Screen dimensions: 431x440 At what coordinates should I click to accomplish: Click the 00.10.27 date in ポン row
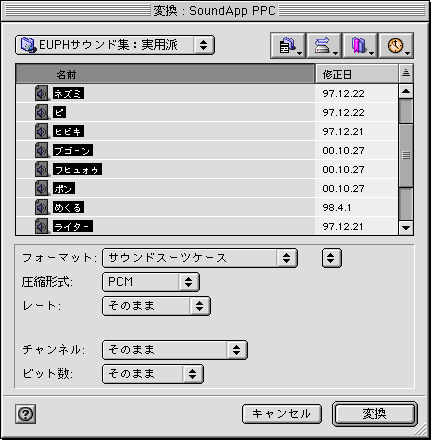(x=343, y=189)
